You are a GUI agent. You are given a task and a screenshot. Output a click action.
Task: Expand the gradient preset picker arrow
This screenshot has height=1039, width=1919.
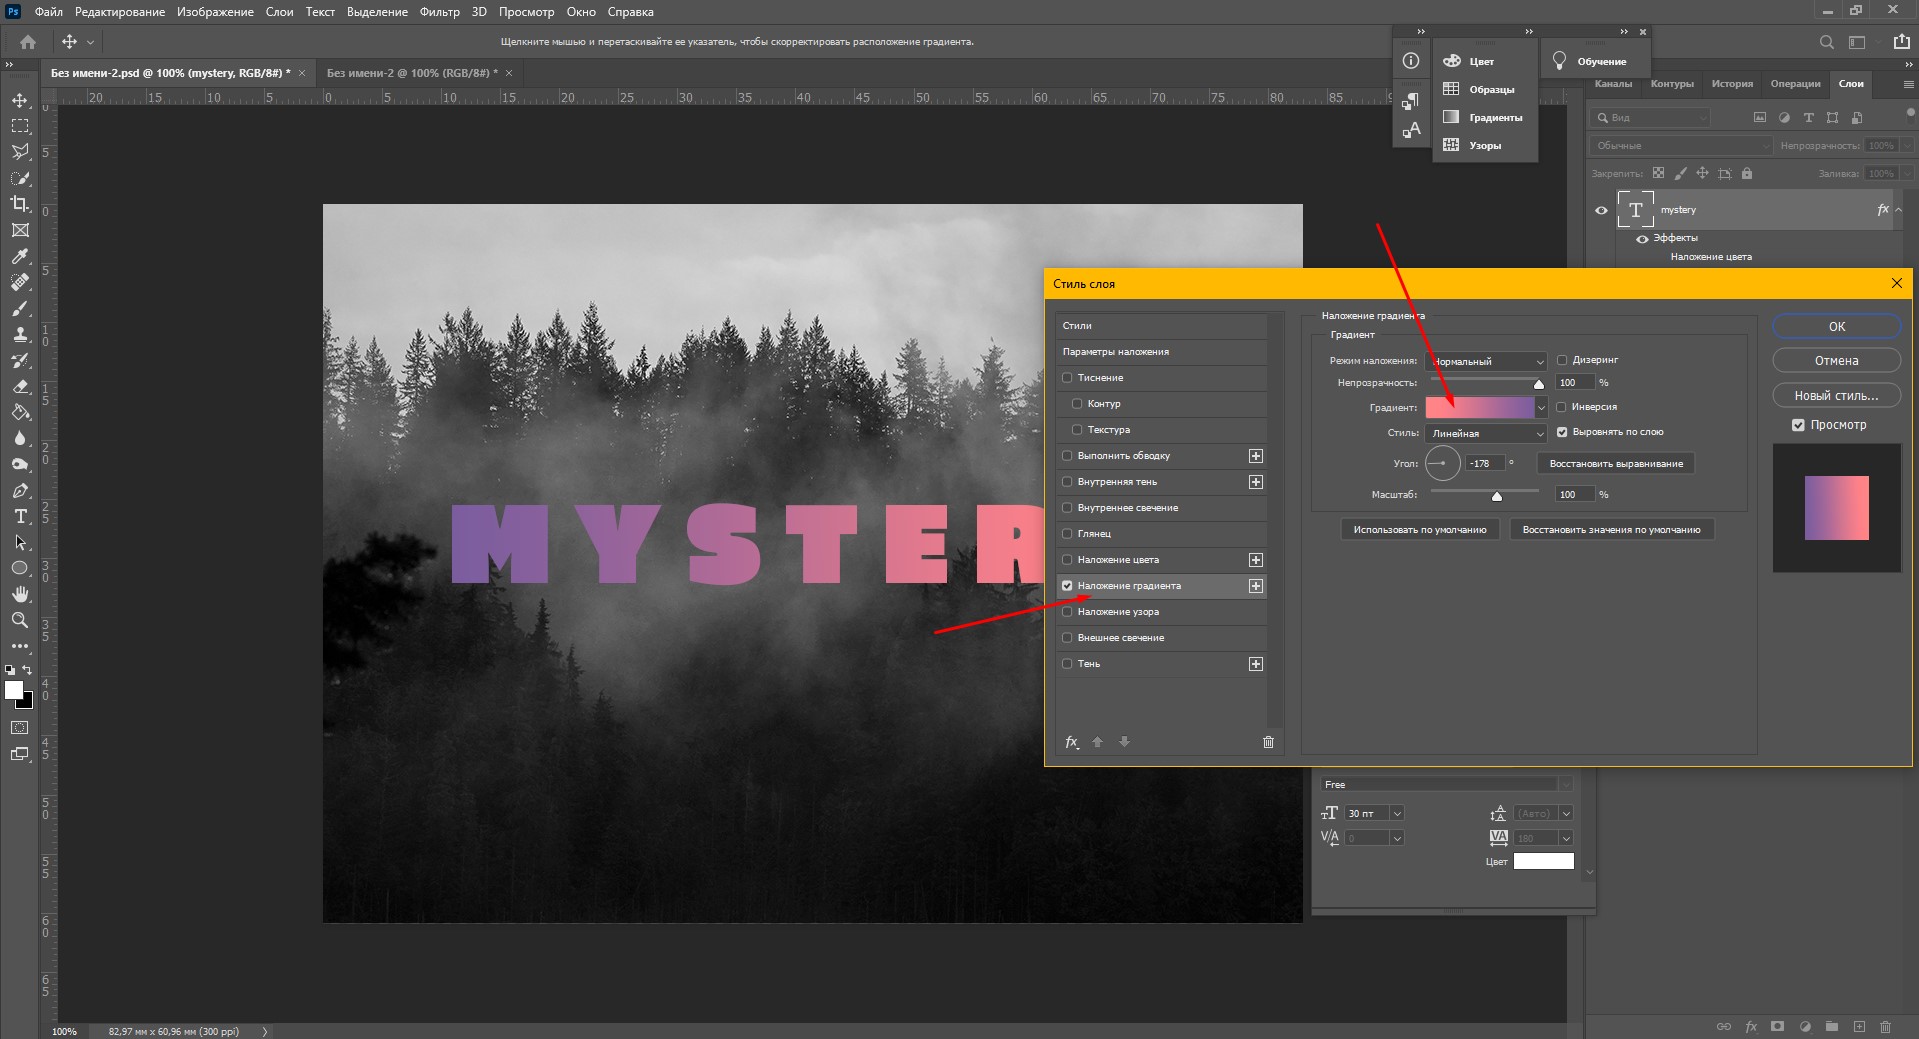pos(1541,408)
